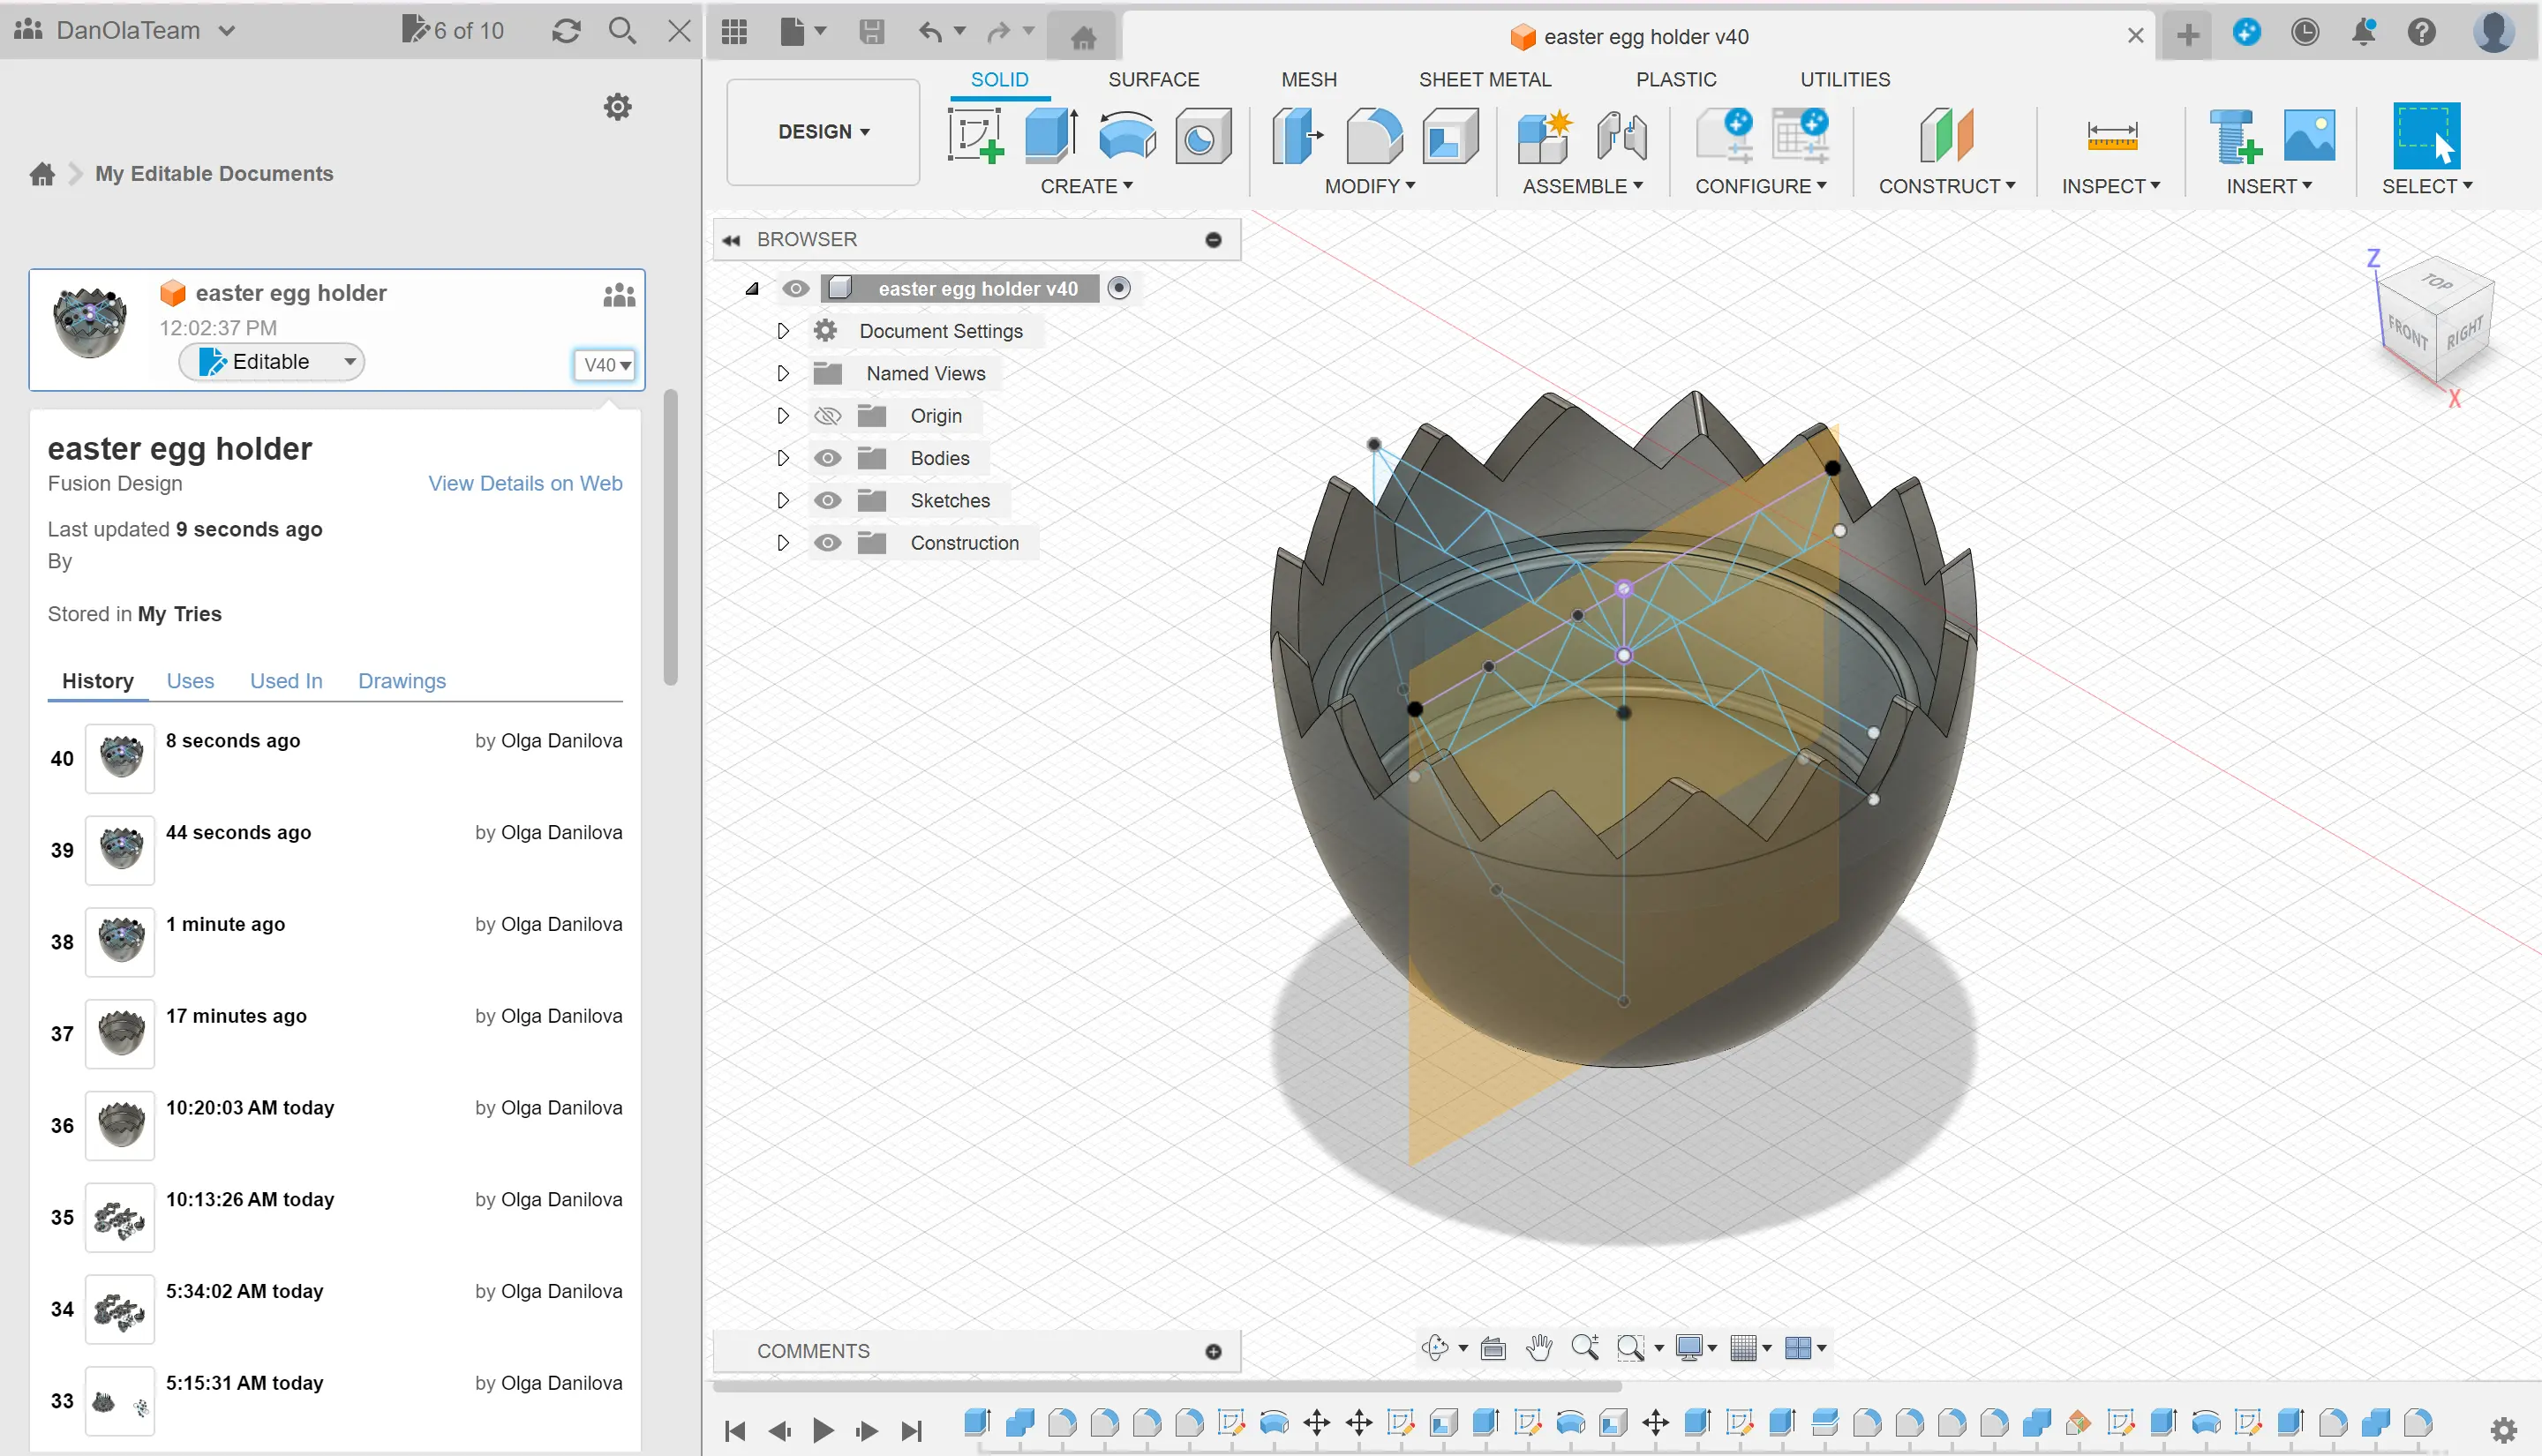Click the Fillet tool in Modify

click(1374, 136)
